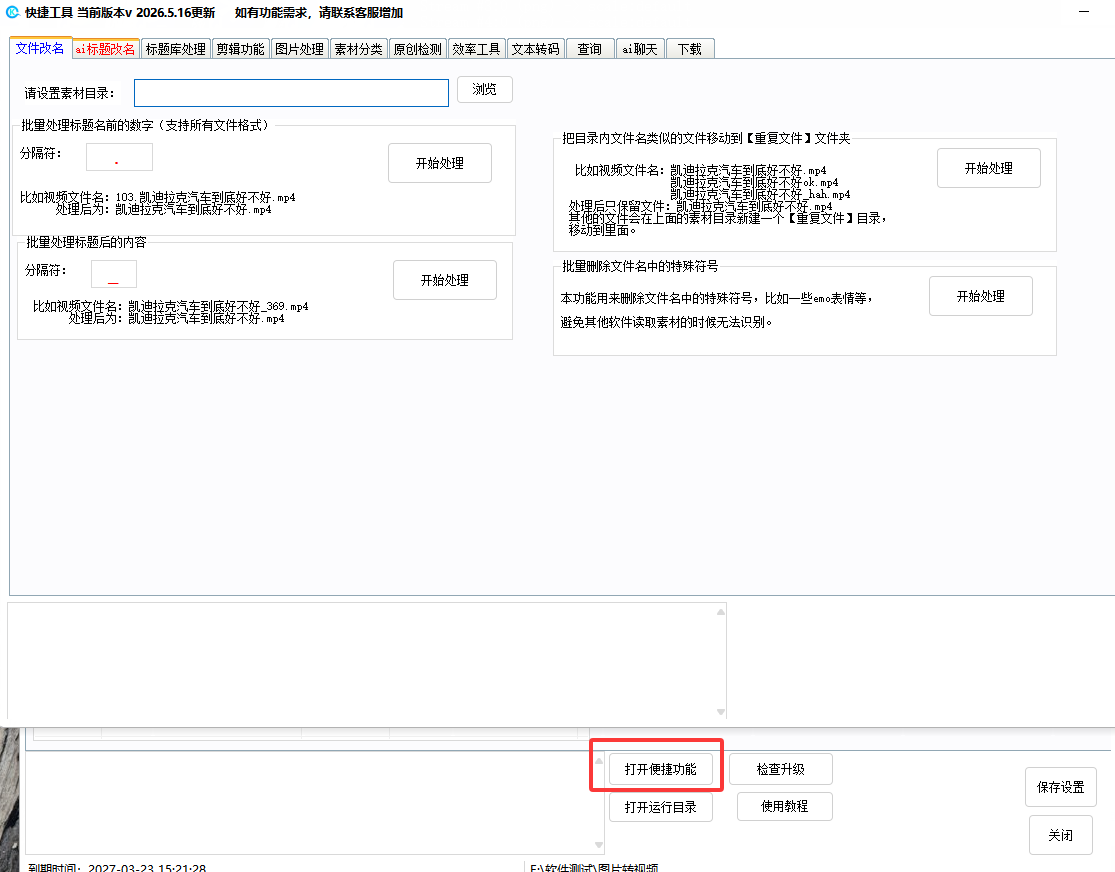Click the 请设置素材目录 label
This screenshot has width=1115, height=872.
69,93
